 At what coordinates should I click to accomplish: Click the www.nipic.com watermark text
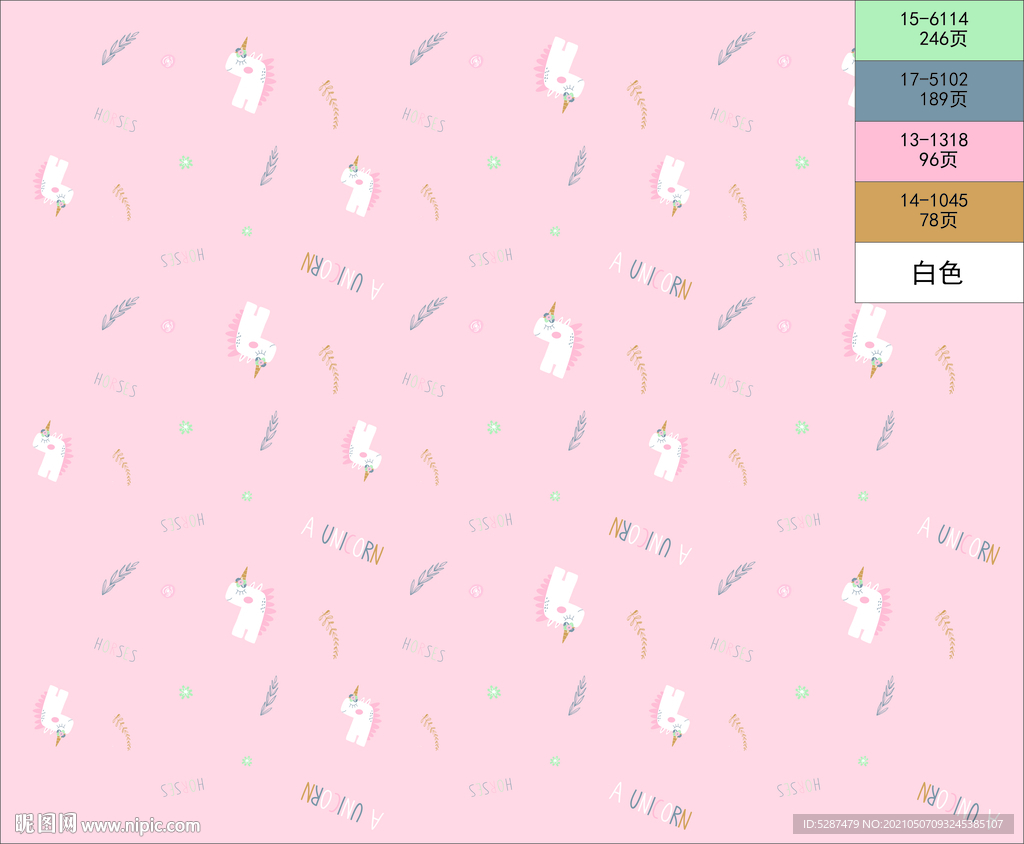tap(141, 826)
